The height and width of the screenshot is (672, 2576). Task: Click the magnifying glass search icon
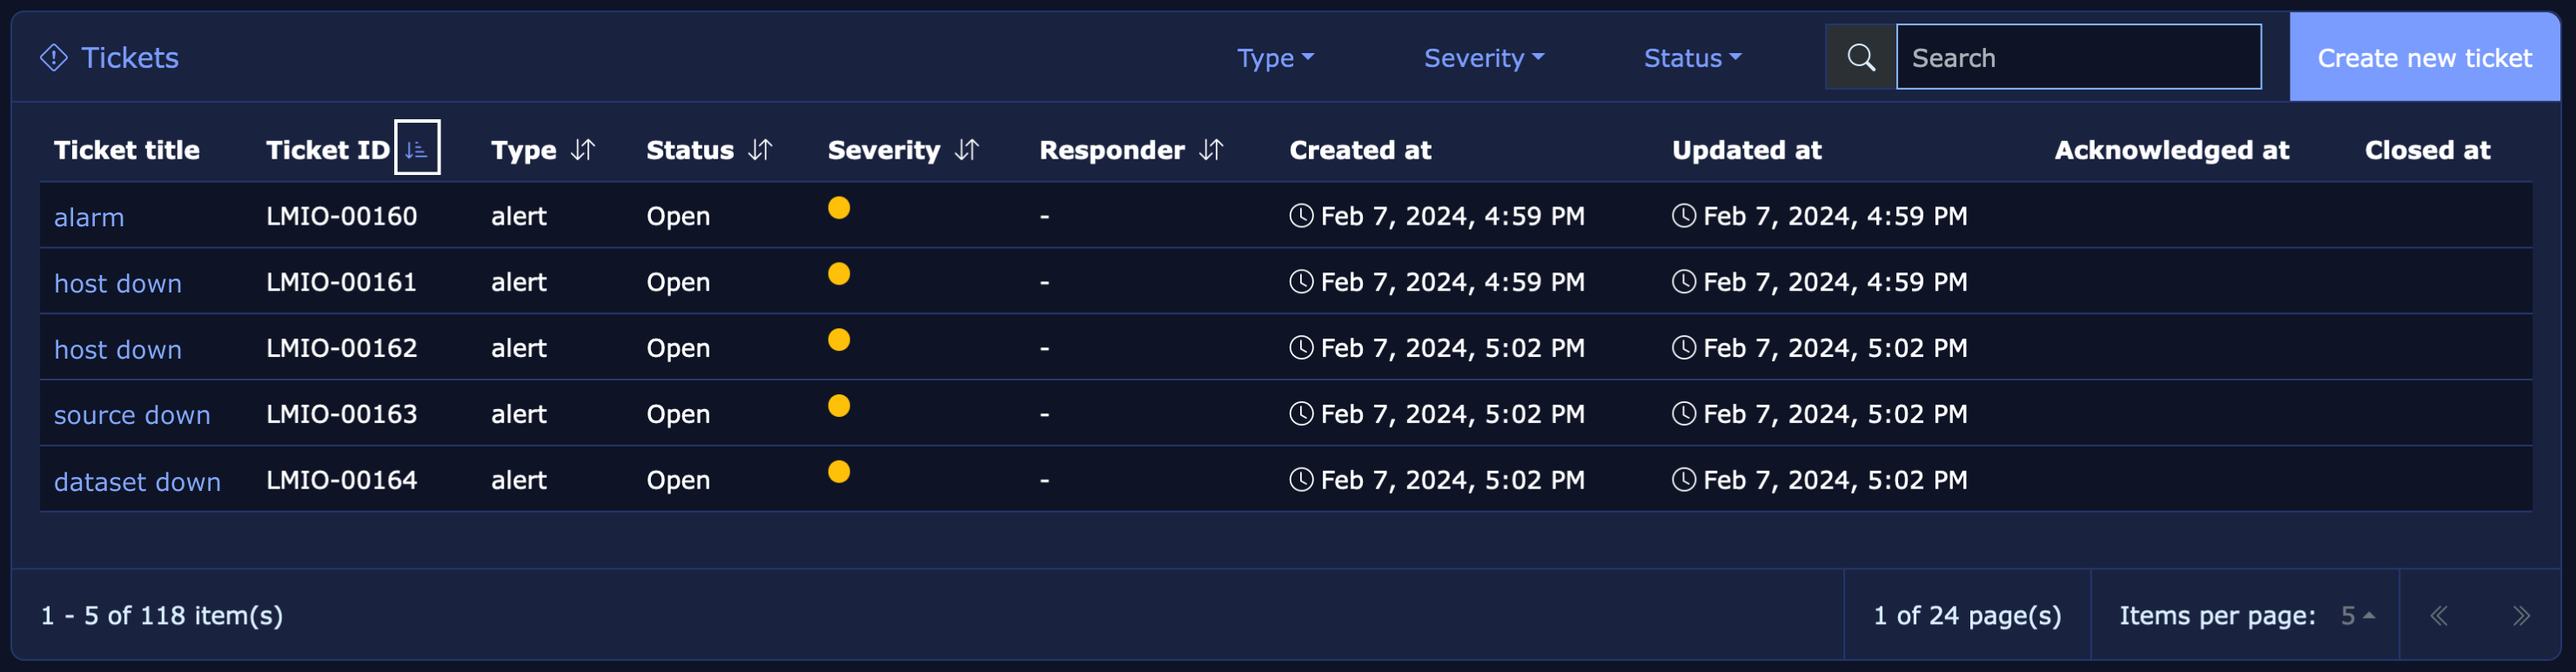pos(1860,58)
